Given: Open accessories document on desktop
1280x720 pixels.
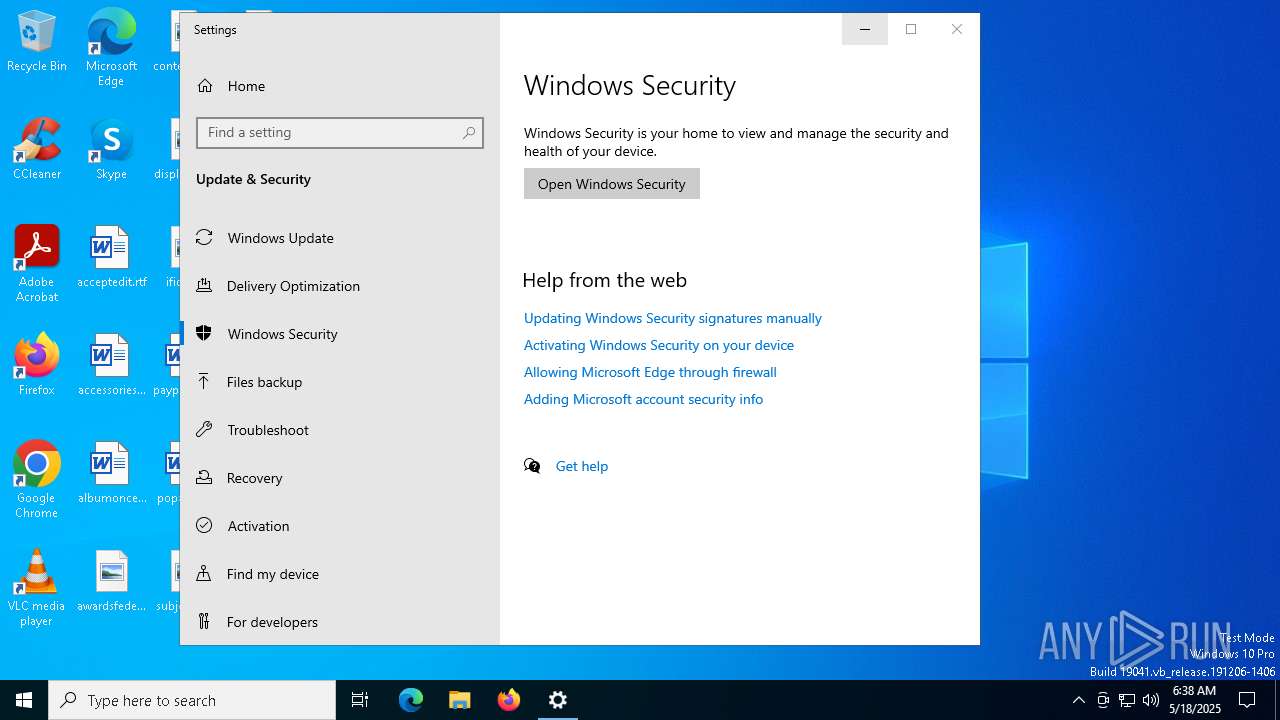Looking at the screenshot, I should pyautogui.click(x=111, y=365).
